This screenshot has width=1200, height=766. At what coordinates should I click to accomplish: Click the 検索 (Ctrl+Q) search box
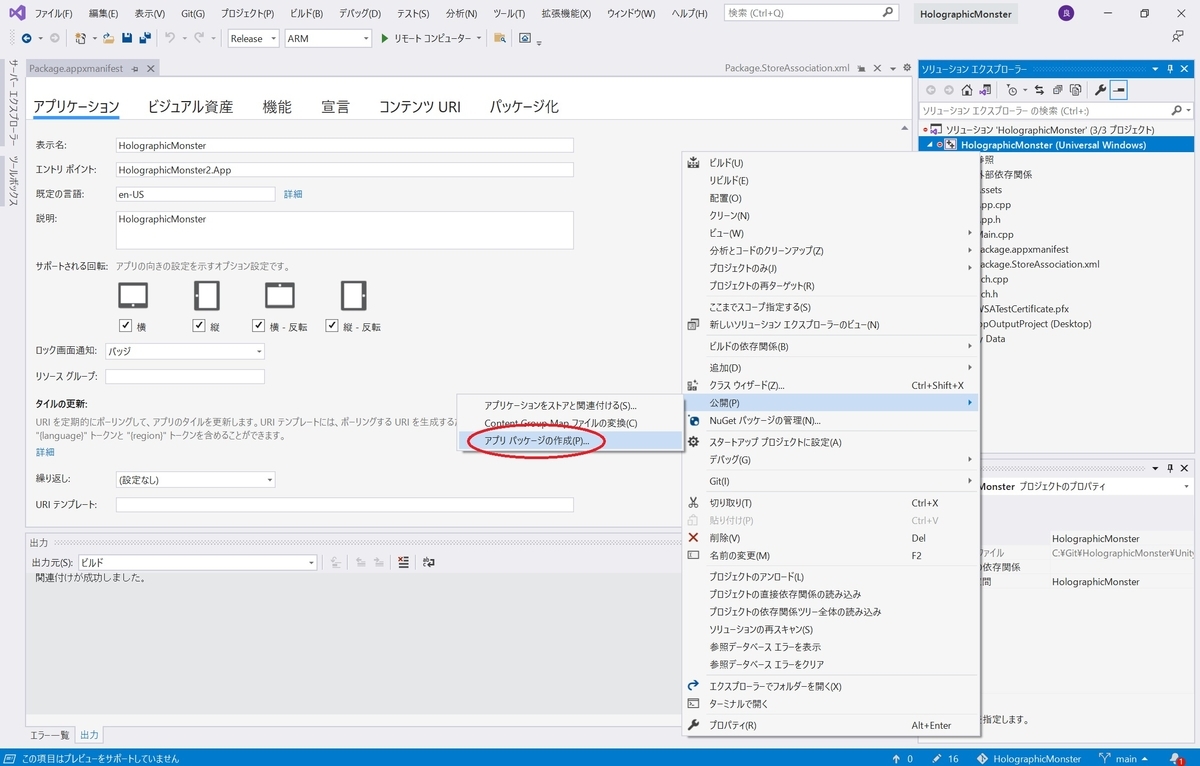(x=809, y=14)
